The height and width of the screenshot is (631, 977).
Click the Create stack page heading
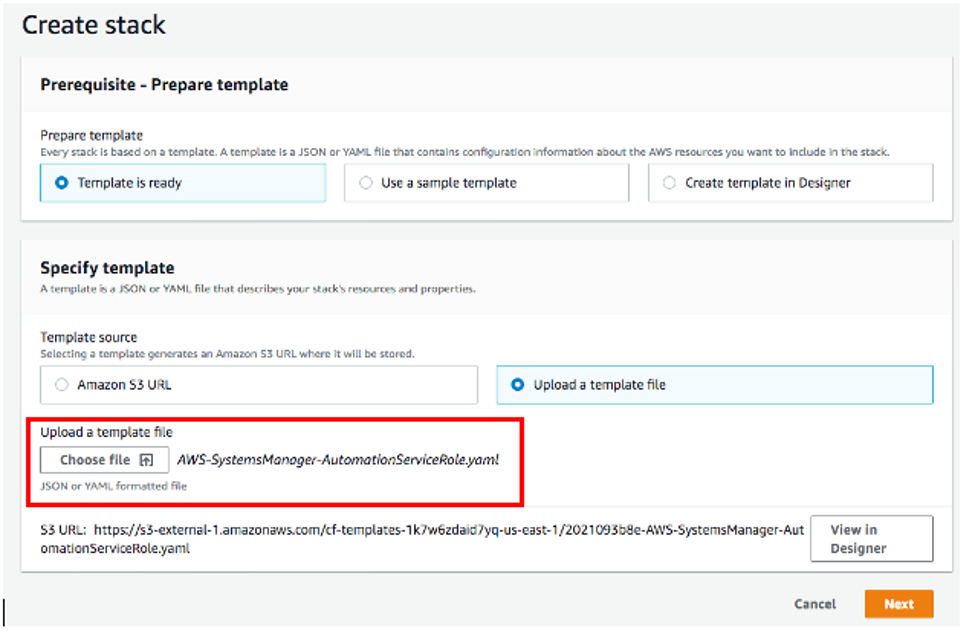(93, 25)
